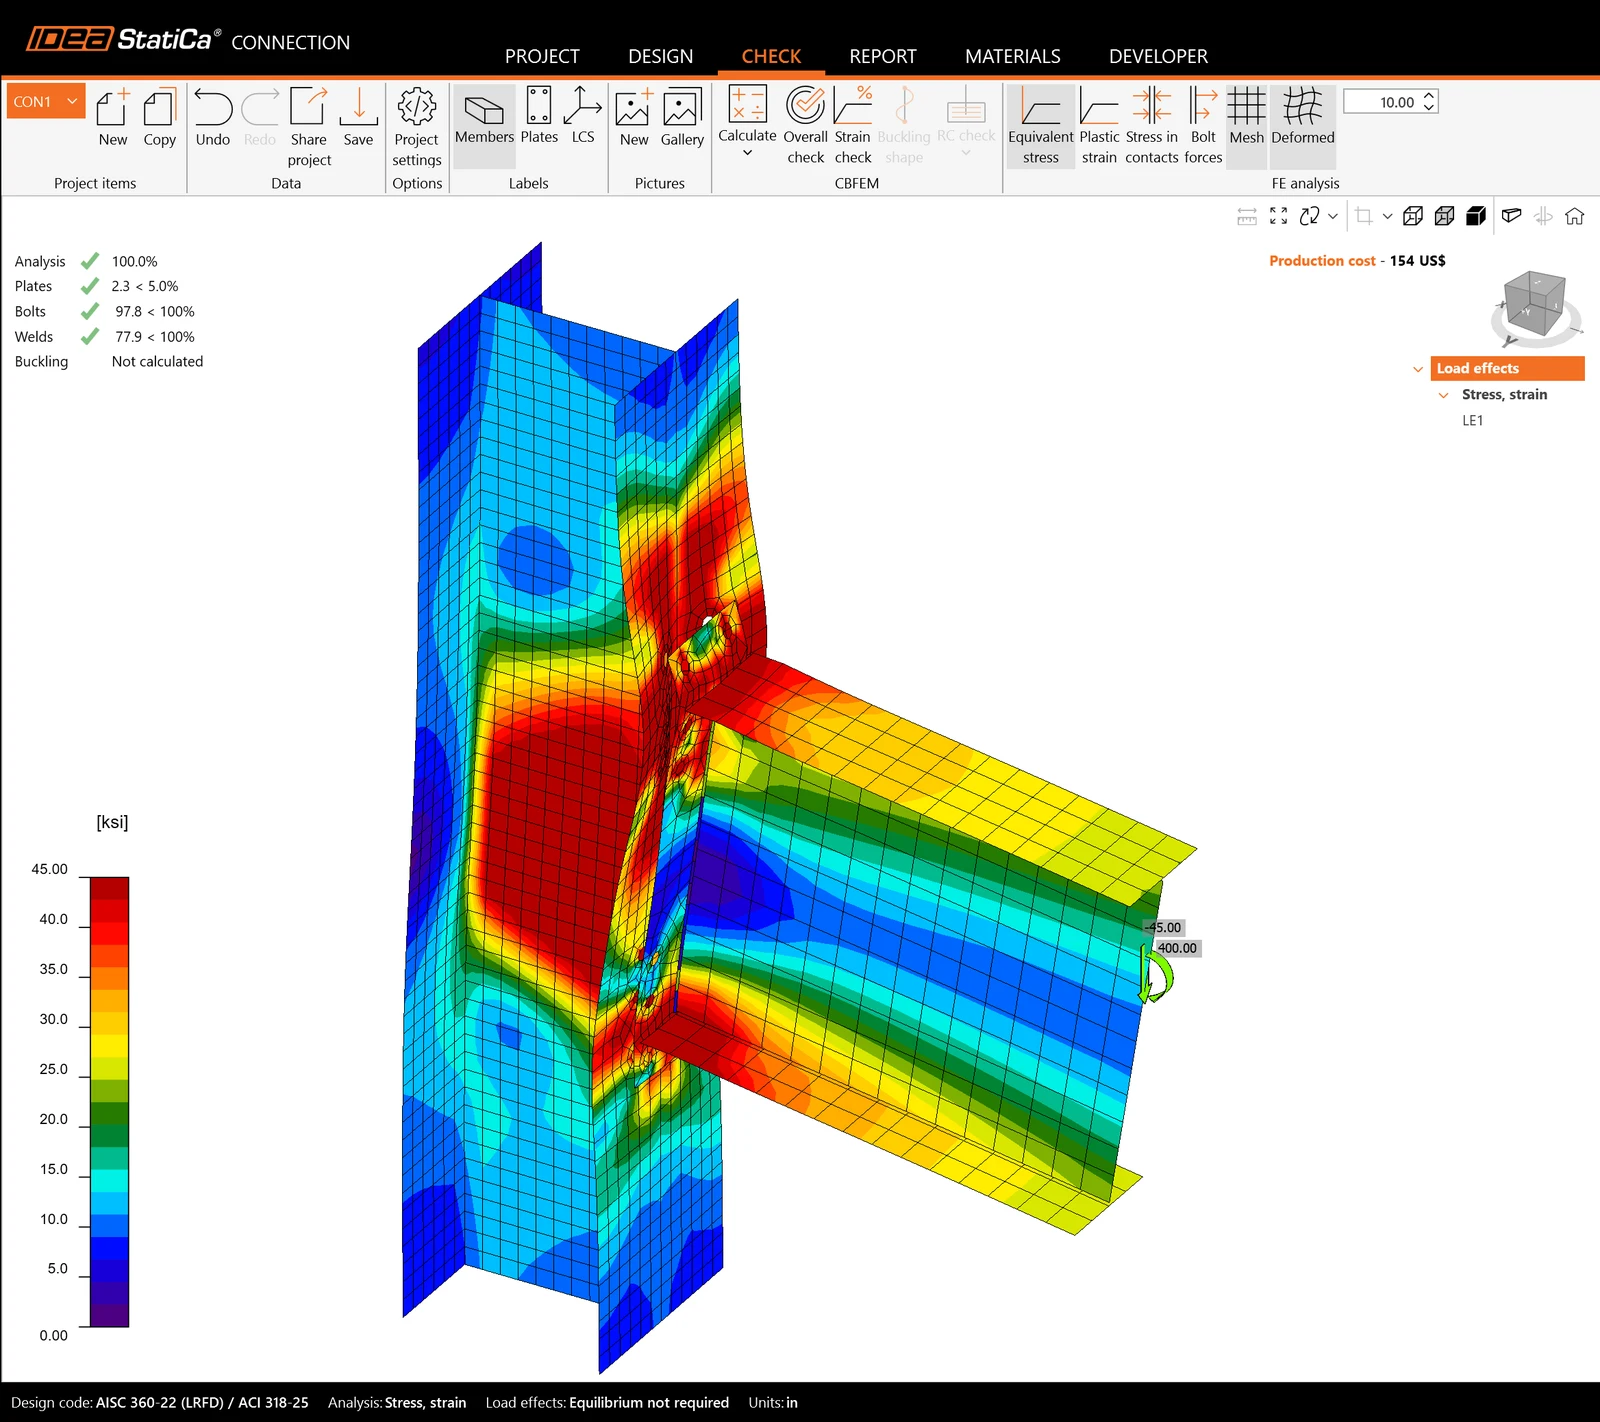Create a New picture
Viewport: 1600px width, 1422px height.
coord(633,118)
